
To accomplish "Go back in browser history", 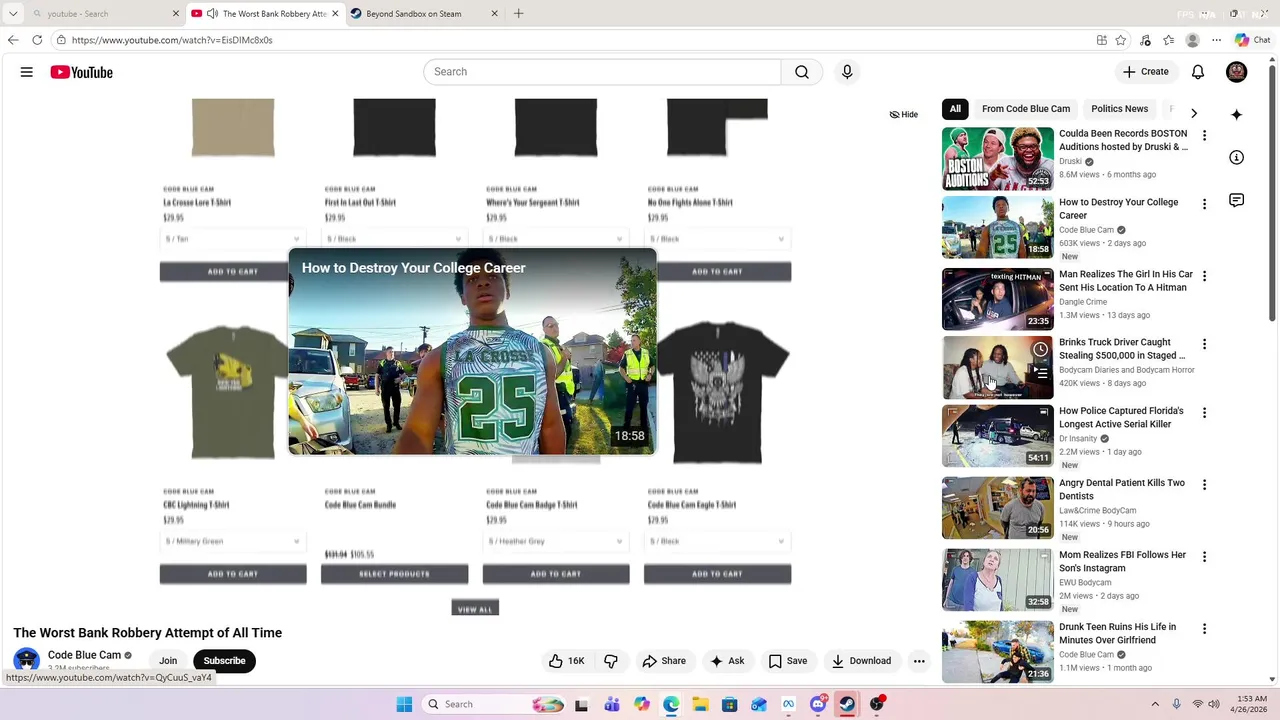I will tap(13, 40).
